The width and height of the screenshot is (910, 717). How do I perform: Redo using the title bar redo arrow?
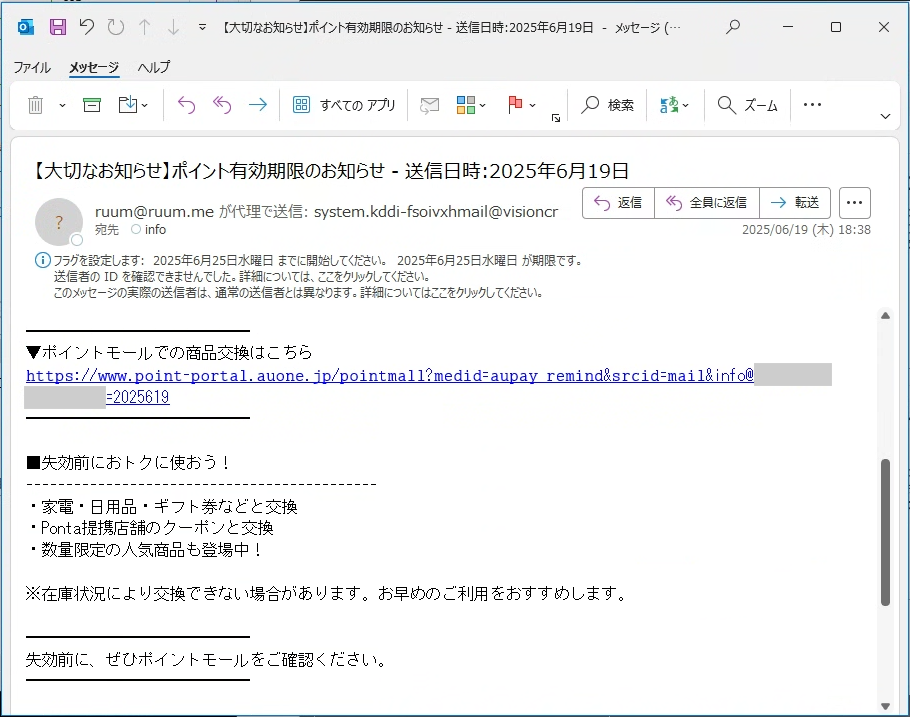coord(115,27)
